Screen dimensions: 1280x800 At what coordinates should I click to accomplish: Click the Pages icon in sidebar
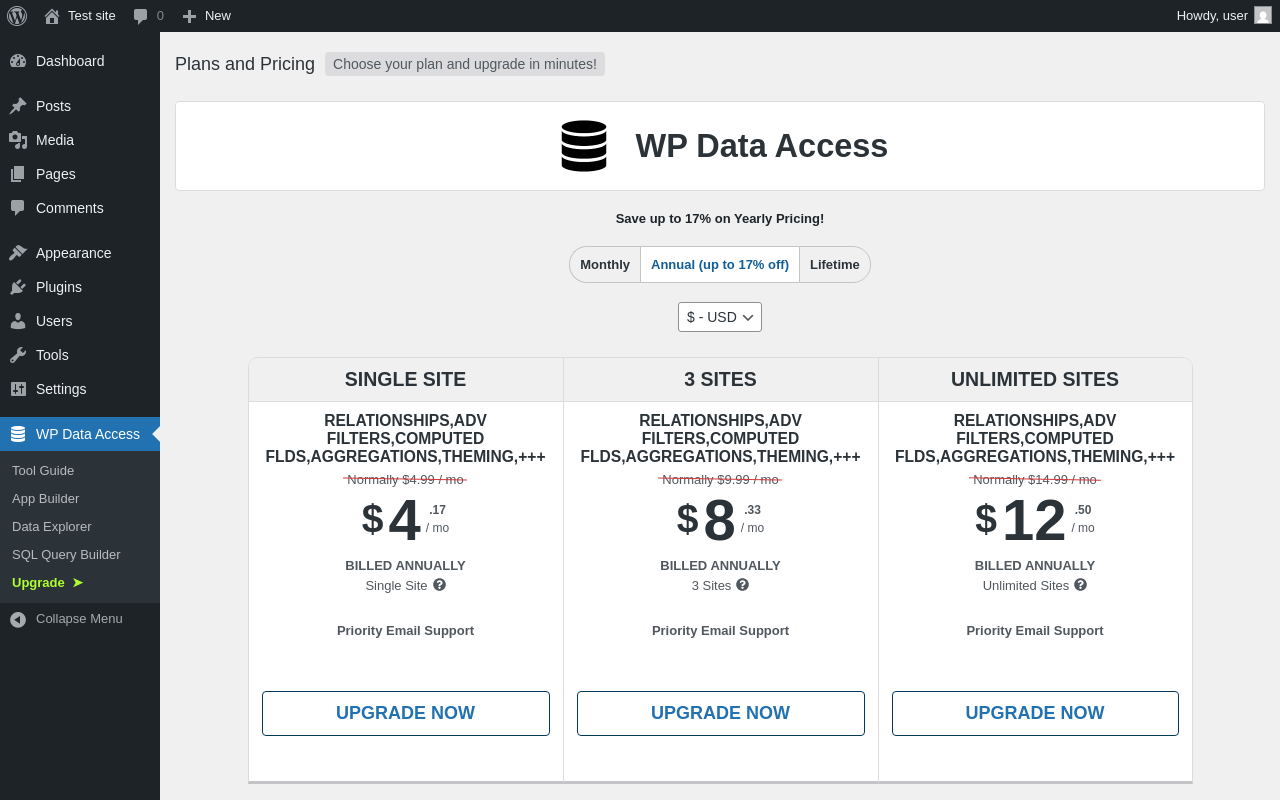(18, 174)
